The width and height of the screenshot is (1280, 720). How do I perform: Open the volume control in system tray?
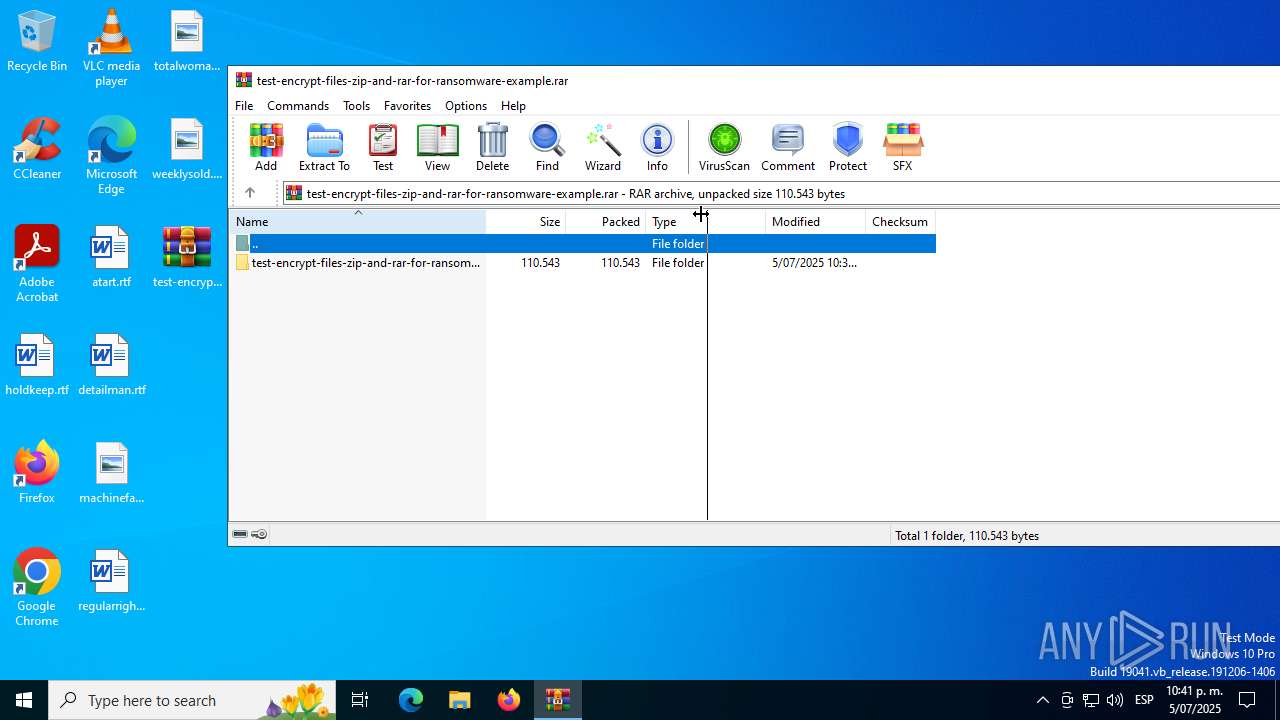tap(1115, 700)
